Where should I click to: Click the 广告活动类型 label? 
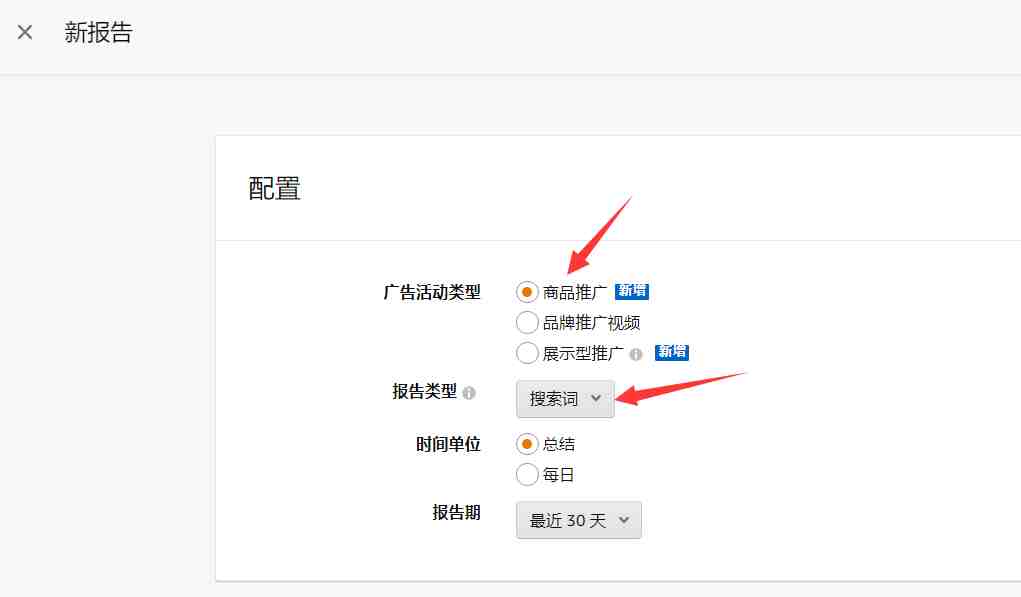coord(432,292)
